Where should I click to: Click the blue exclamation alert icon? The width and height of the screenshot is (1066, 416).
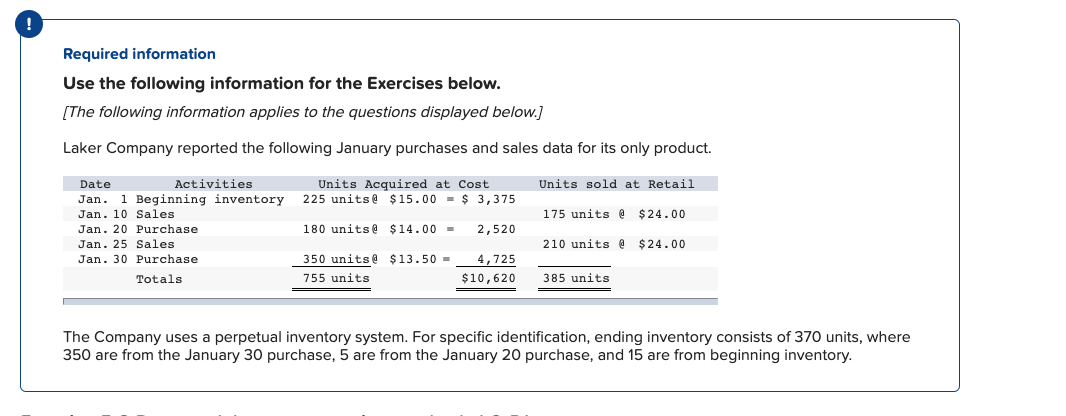point(29,24)
